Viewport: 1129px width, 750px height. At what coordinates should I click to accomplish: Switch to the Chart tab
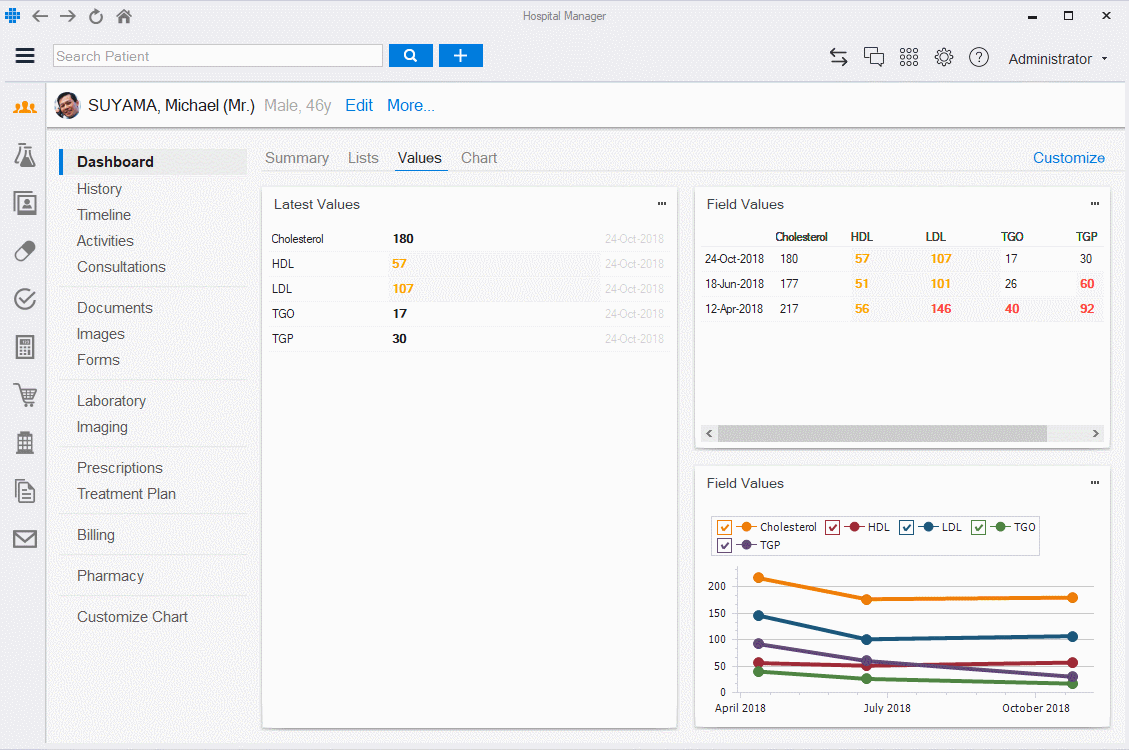click(479, 158)
